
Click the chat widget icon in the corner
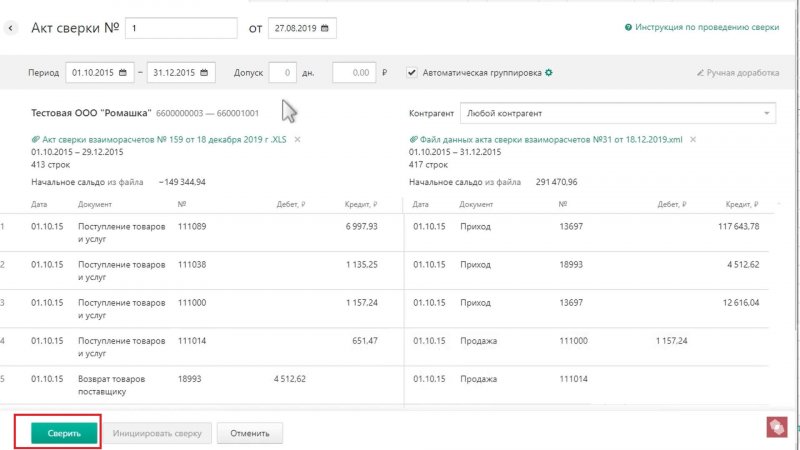[x=776, y=427]
